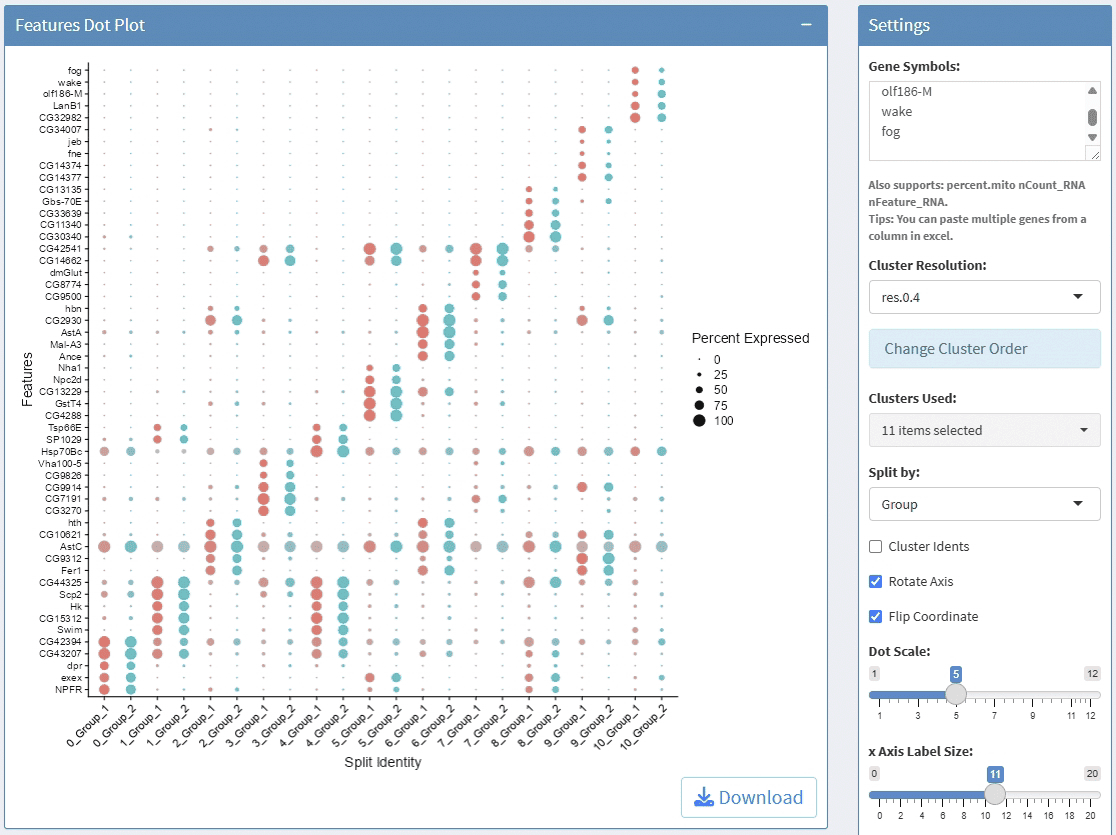Disable the Flip Coordinate checkbox

coord(876,617)
